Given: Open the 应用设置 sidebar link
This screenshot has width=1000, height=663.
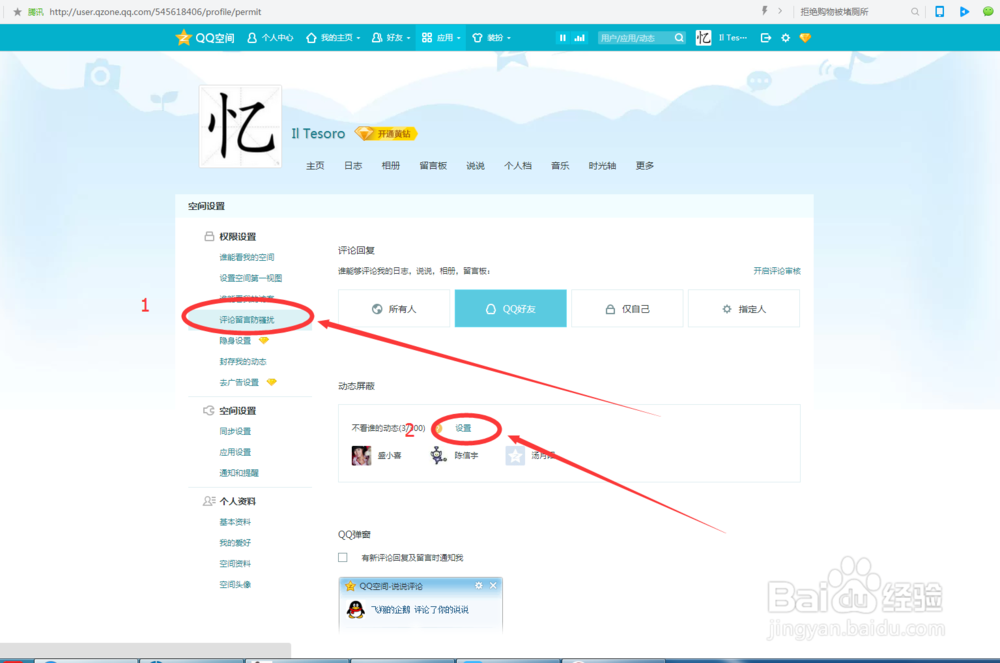Looking at the screenshot, I should (x=235, y=452).
